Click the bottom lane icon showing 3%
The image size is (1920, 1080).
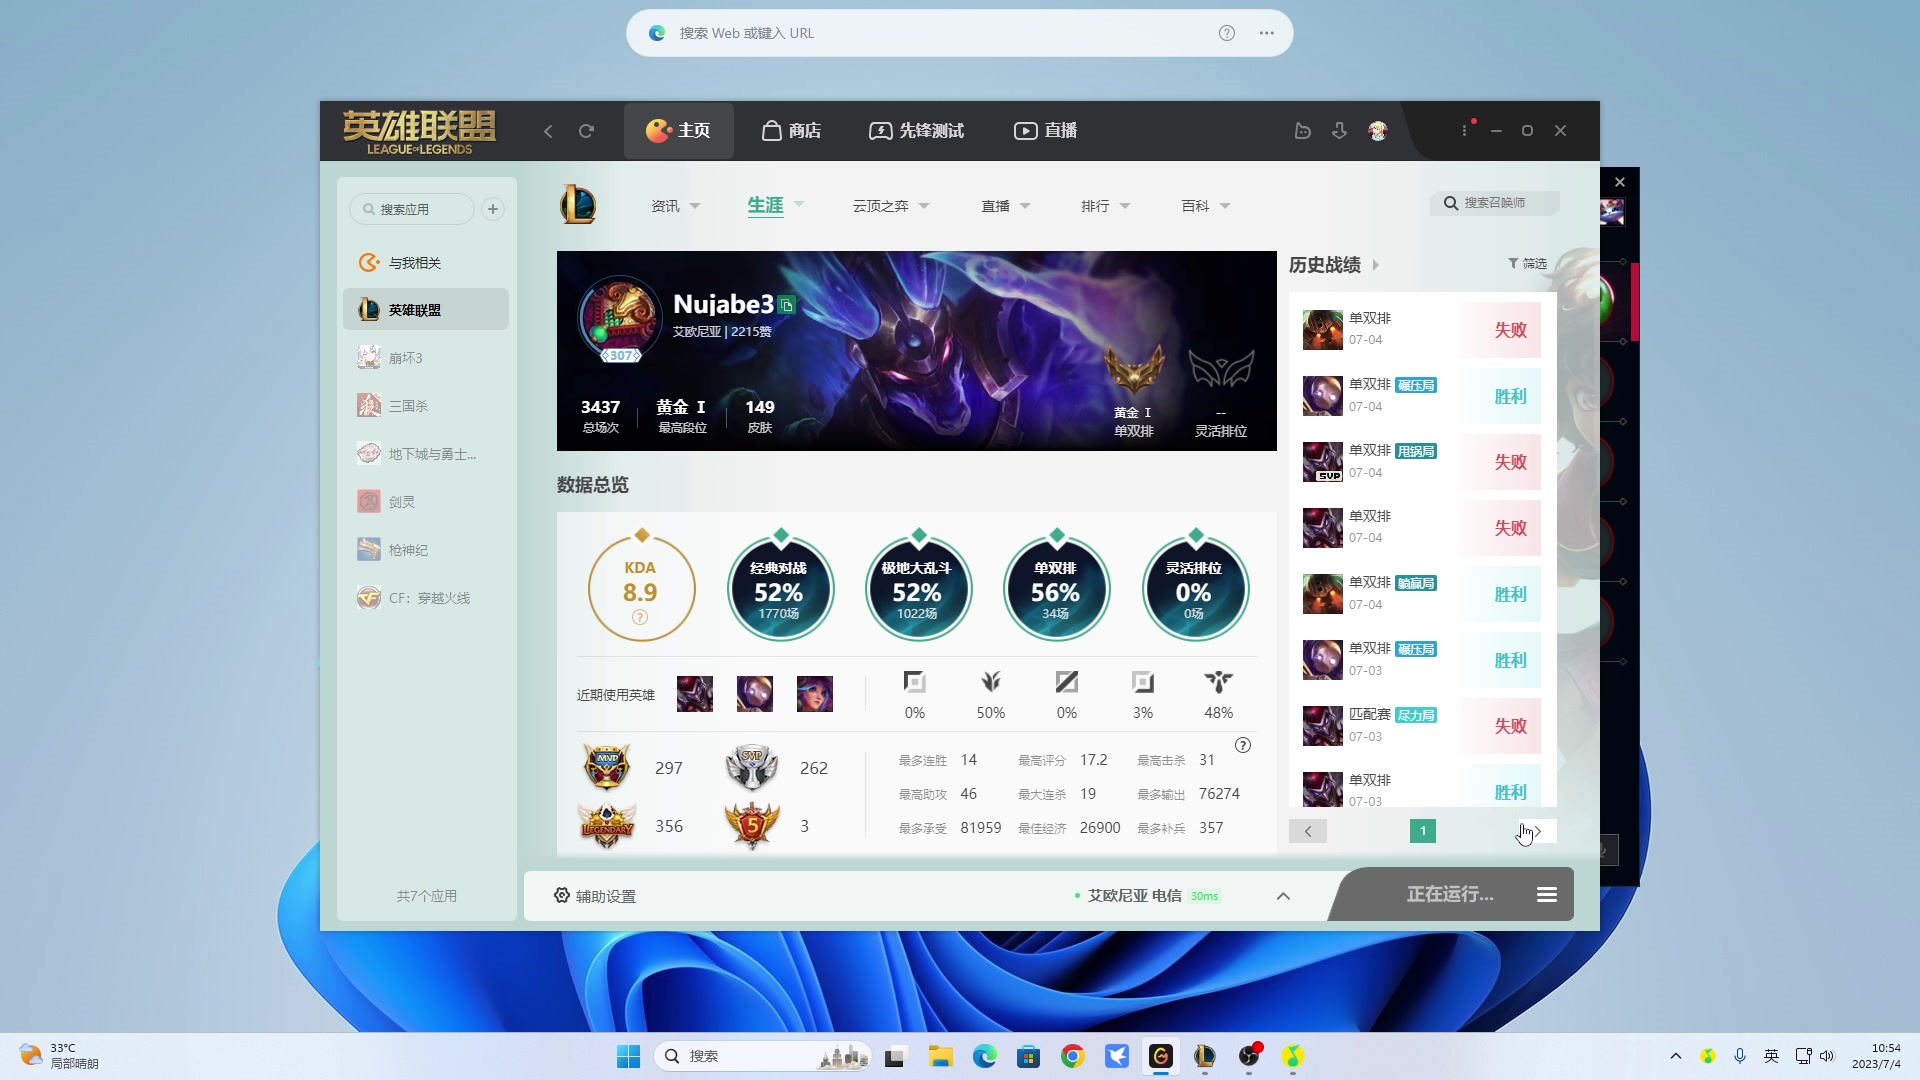point(1143,682)
